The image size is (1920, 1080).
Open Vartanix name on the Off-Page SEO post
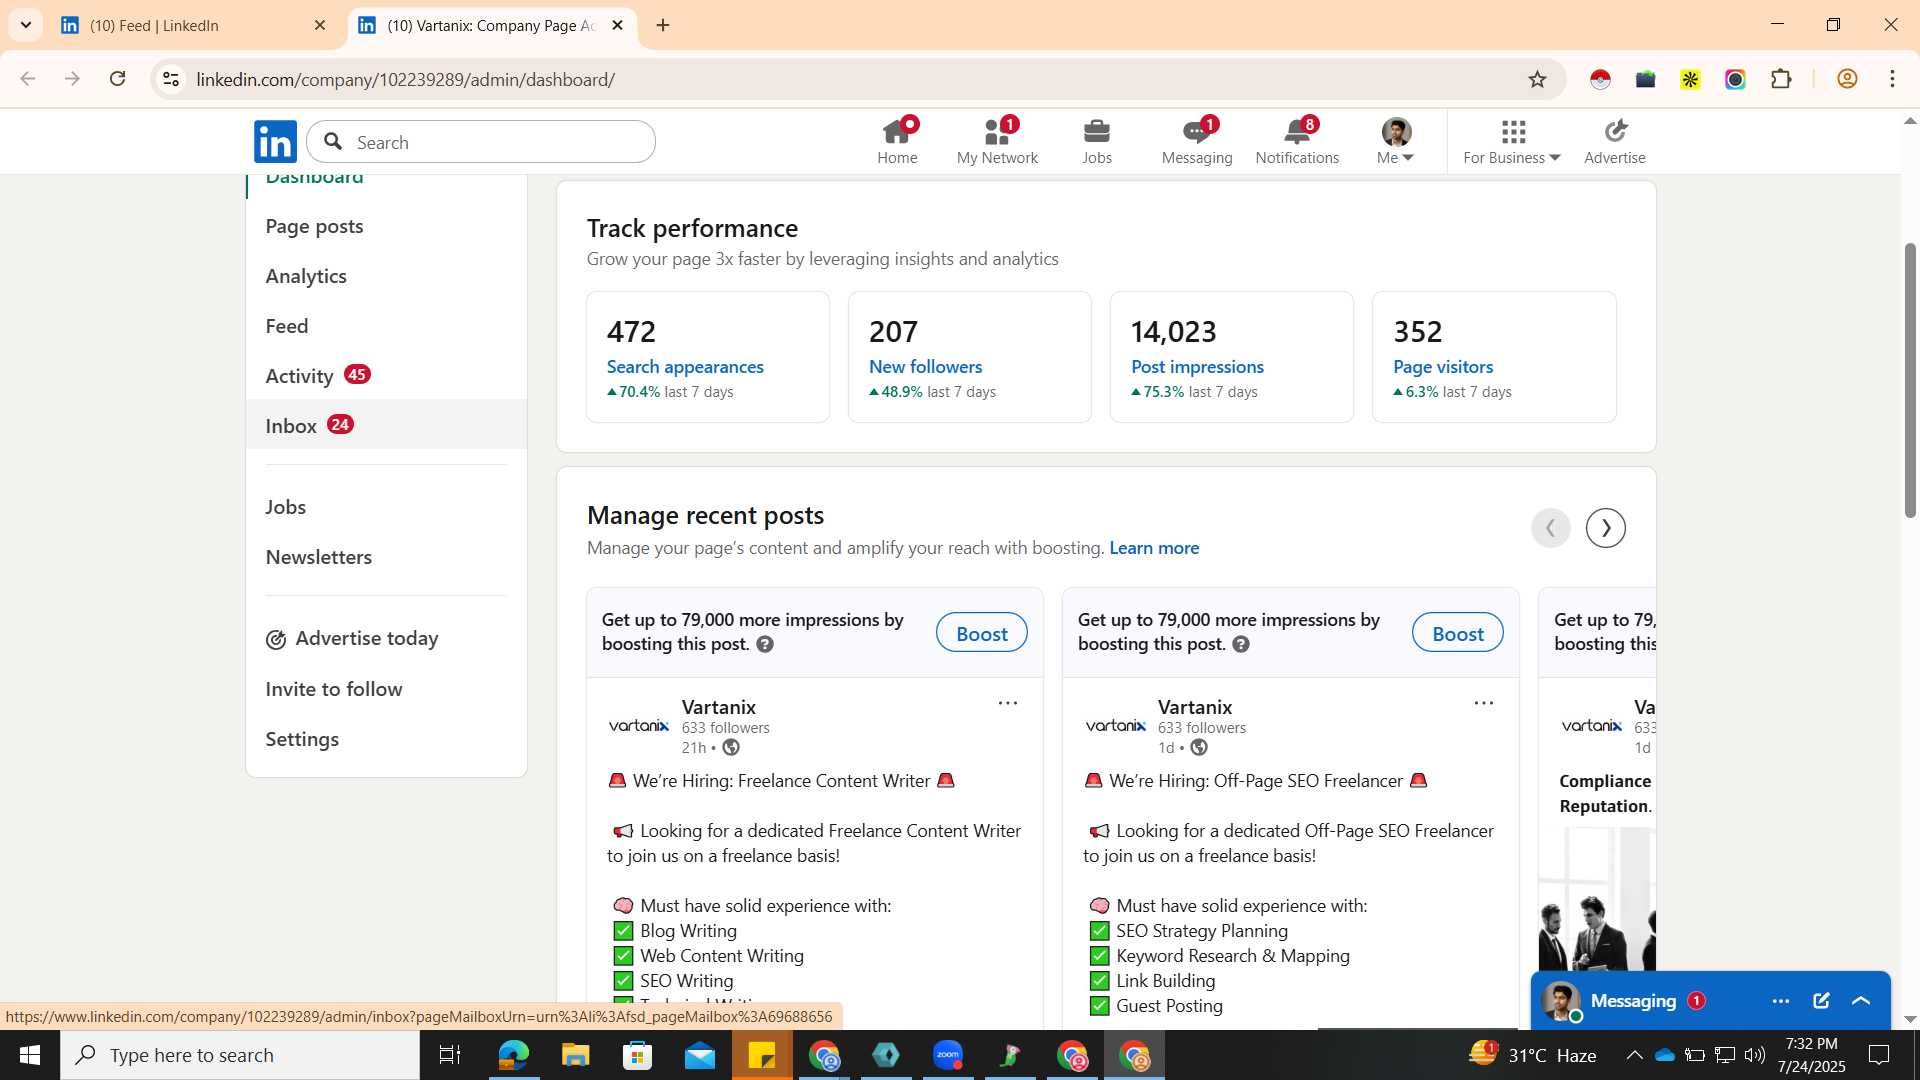[1195, 707]
